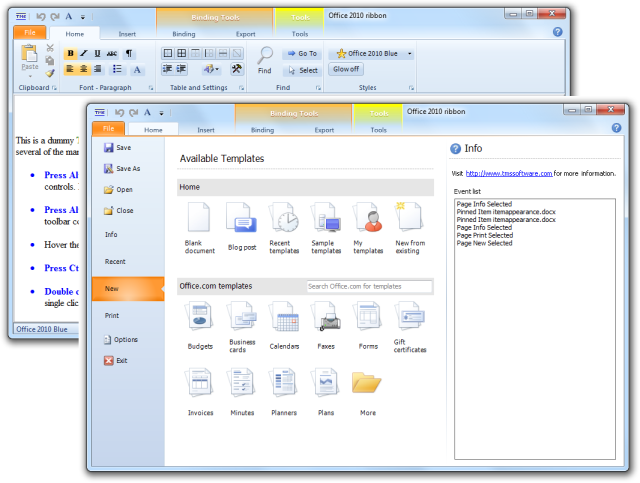This screenshot has width=640, height=483.
Task: Open the Paste dropdown arrow
Action: point(30,76)
